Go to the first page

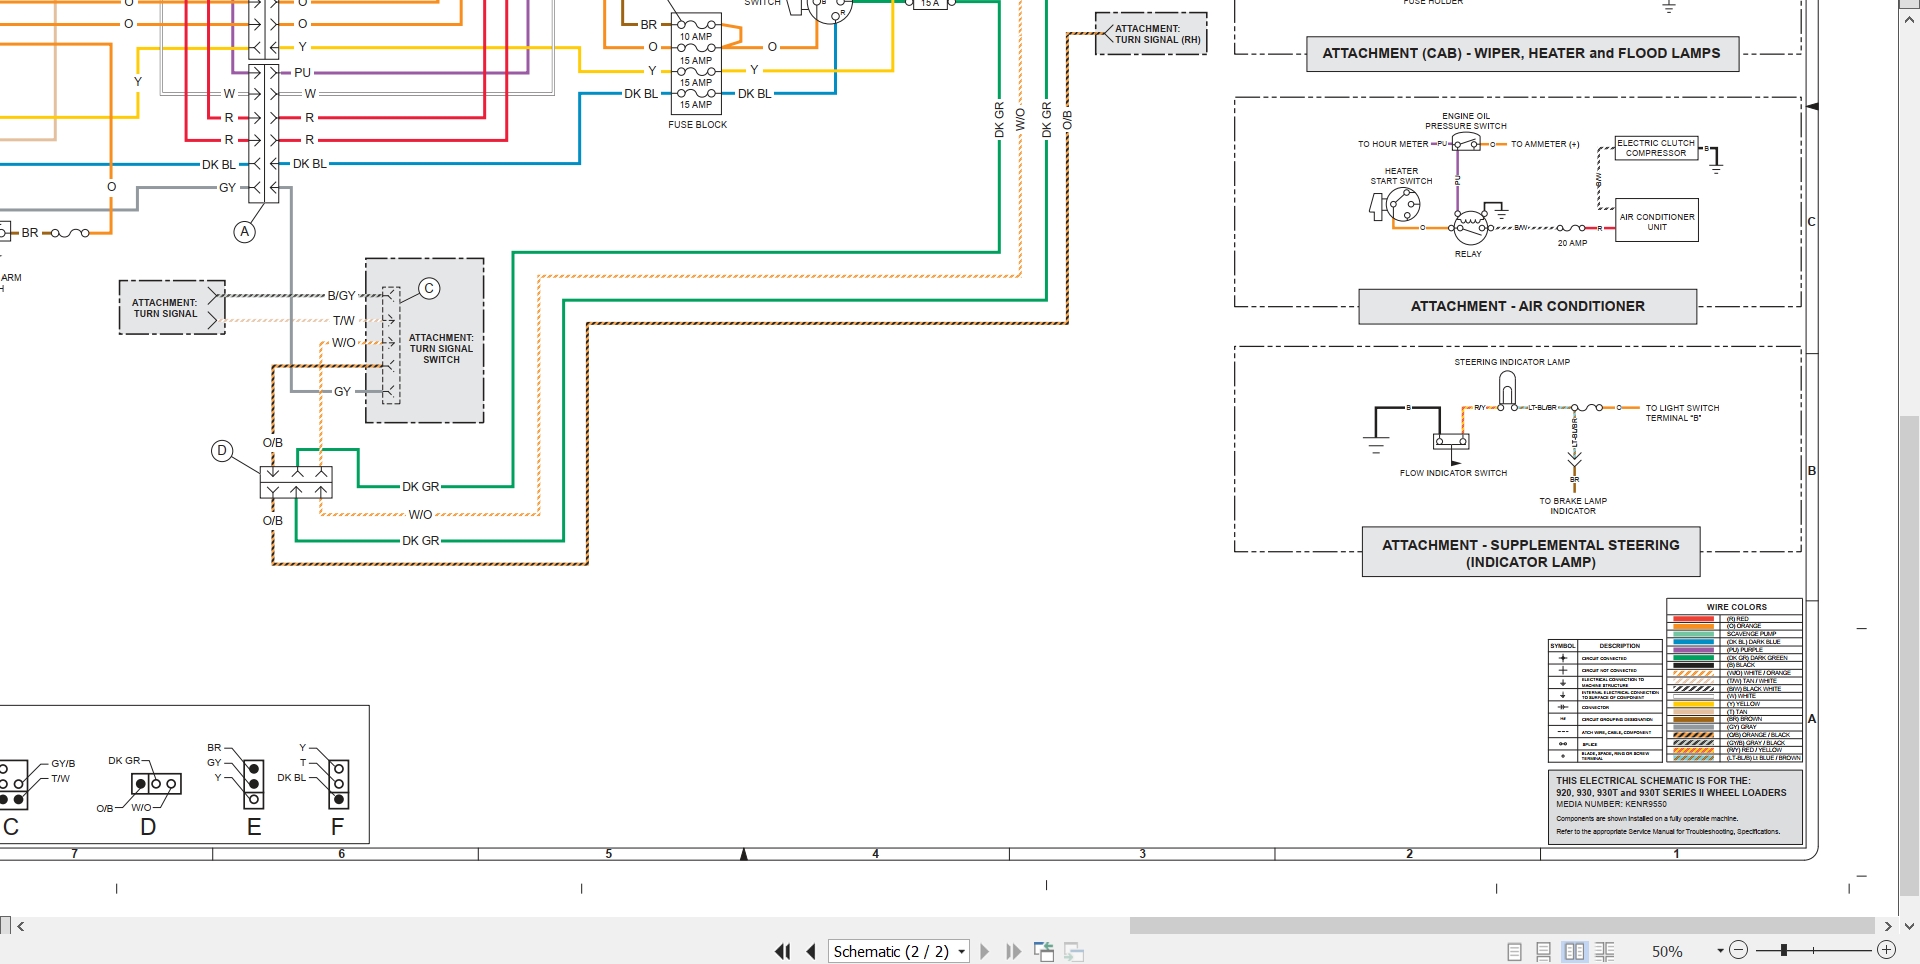point(782,951)
